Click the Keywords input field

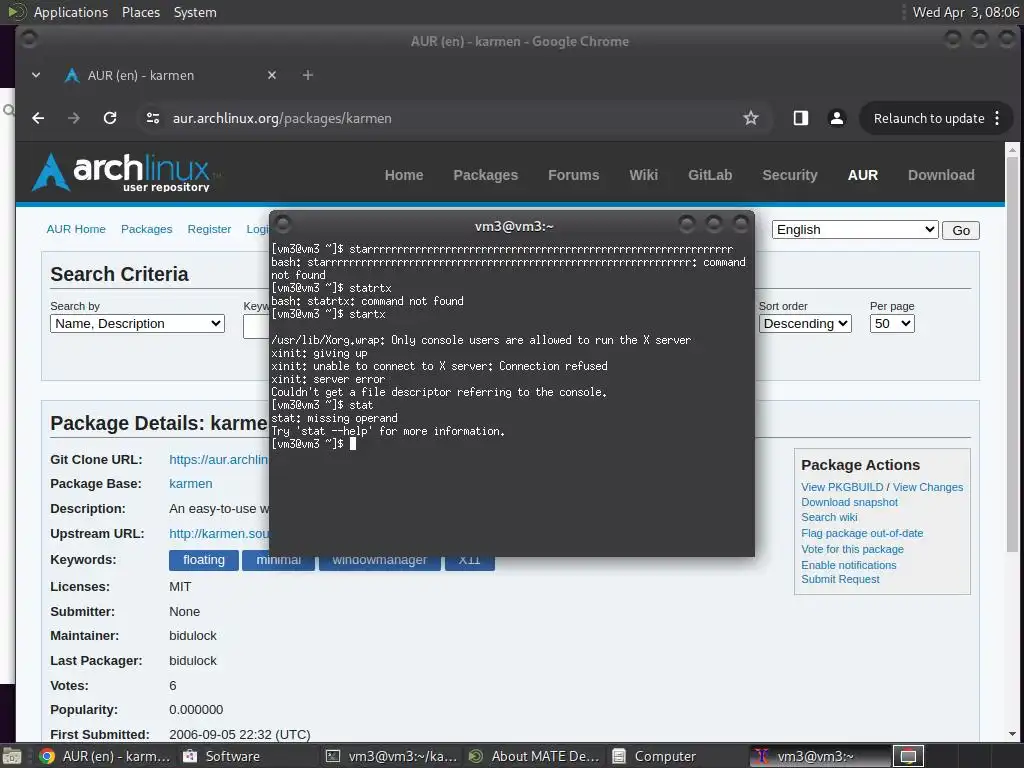pyautogui.click(x=256, y=327)
